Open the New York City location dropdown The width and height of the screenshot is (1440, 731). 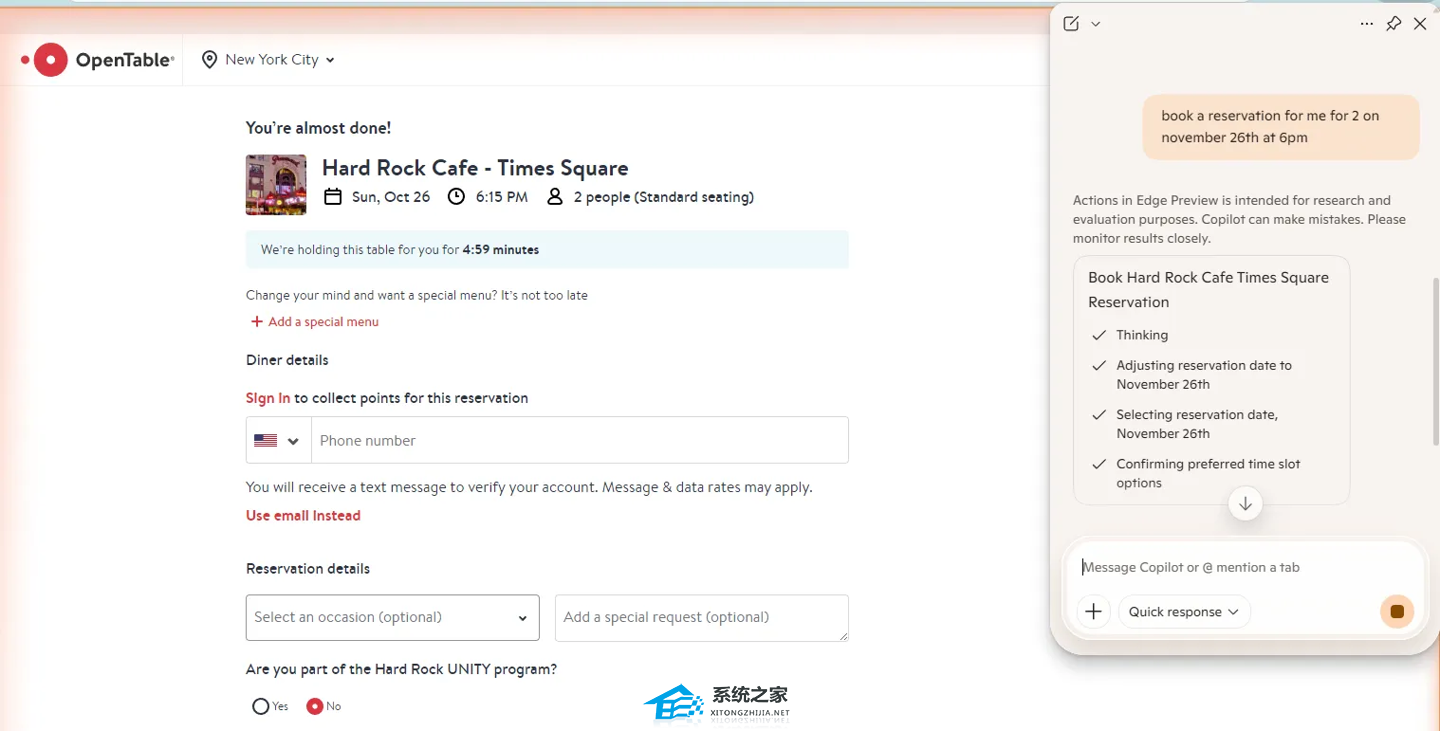point(269,60)
